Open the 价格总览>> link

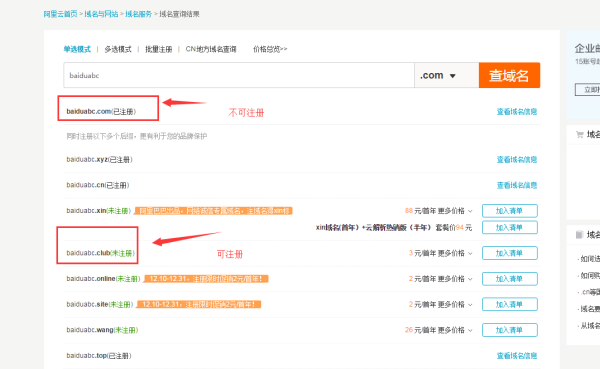(x=270, y=49)
